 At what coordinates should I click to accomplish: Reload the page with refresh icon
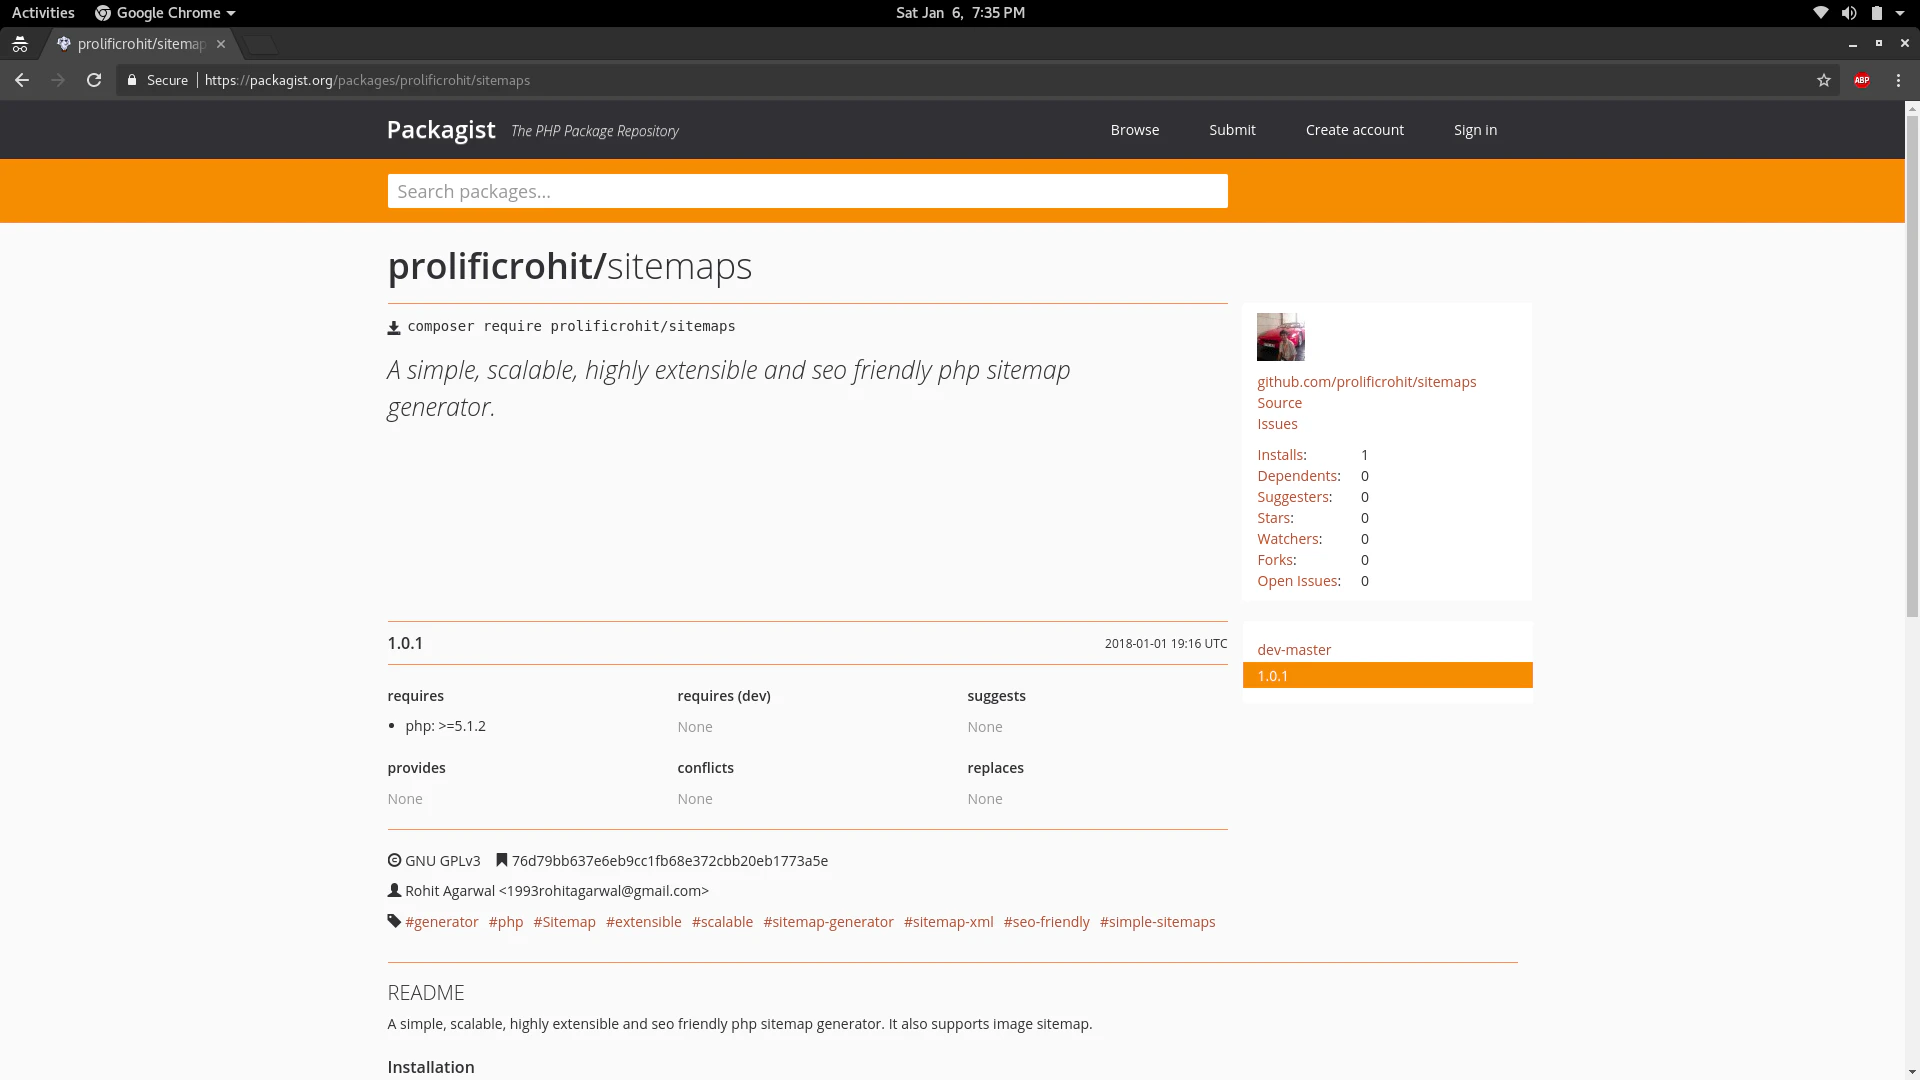[94, 80]
